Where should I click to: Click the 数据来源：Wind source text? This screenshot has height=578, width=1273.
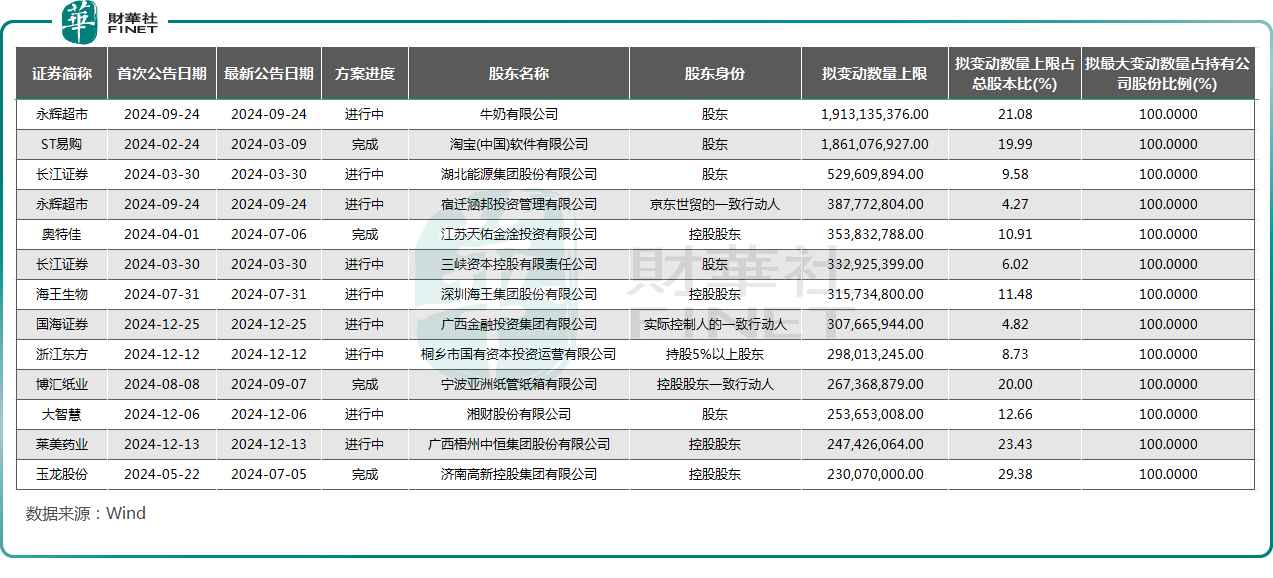click(86, 514)
